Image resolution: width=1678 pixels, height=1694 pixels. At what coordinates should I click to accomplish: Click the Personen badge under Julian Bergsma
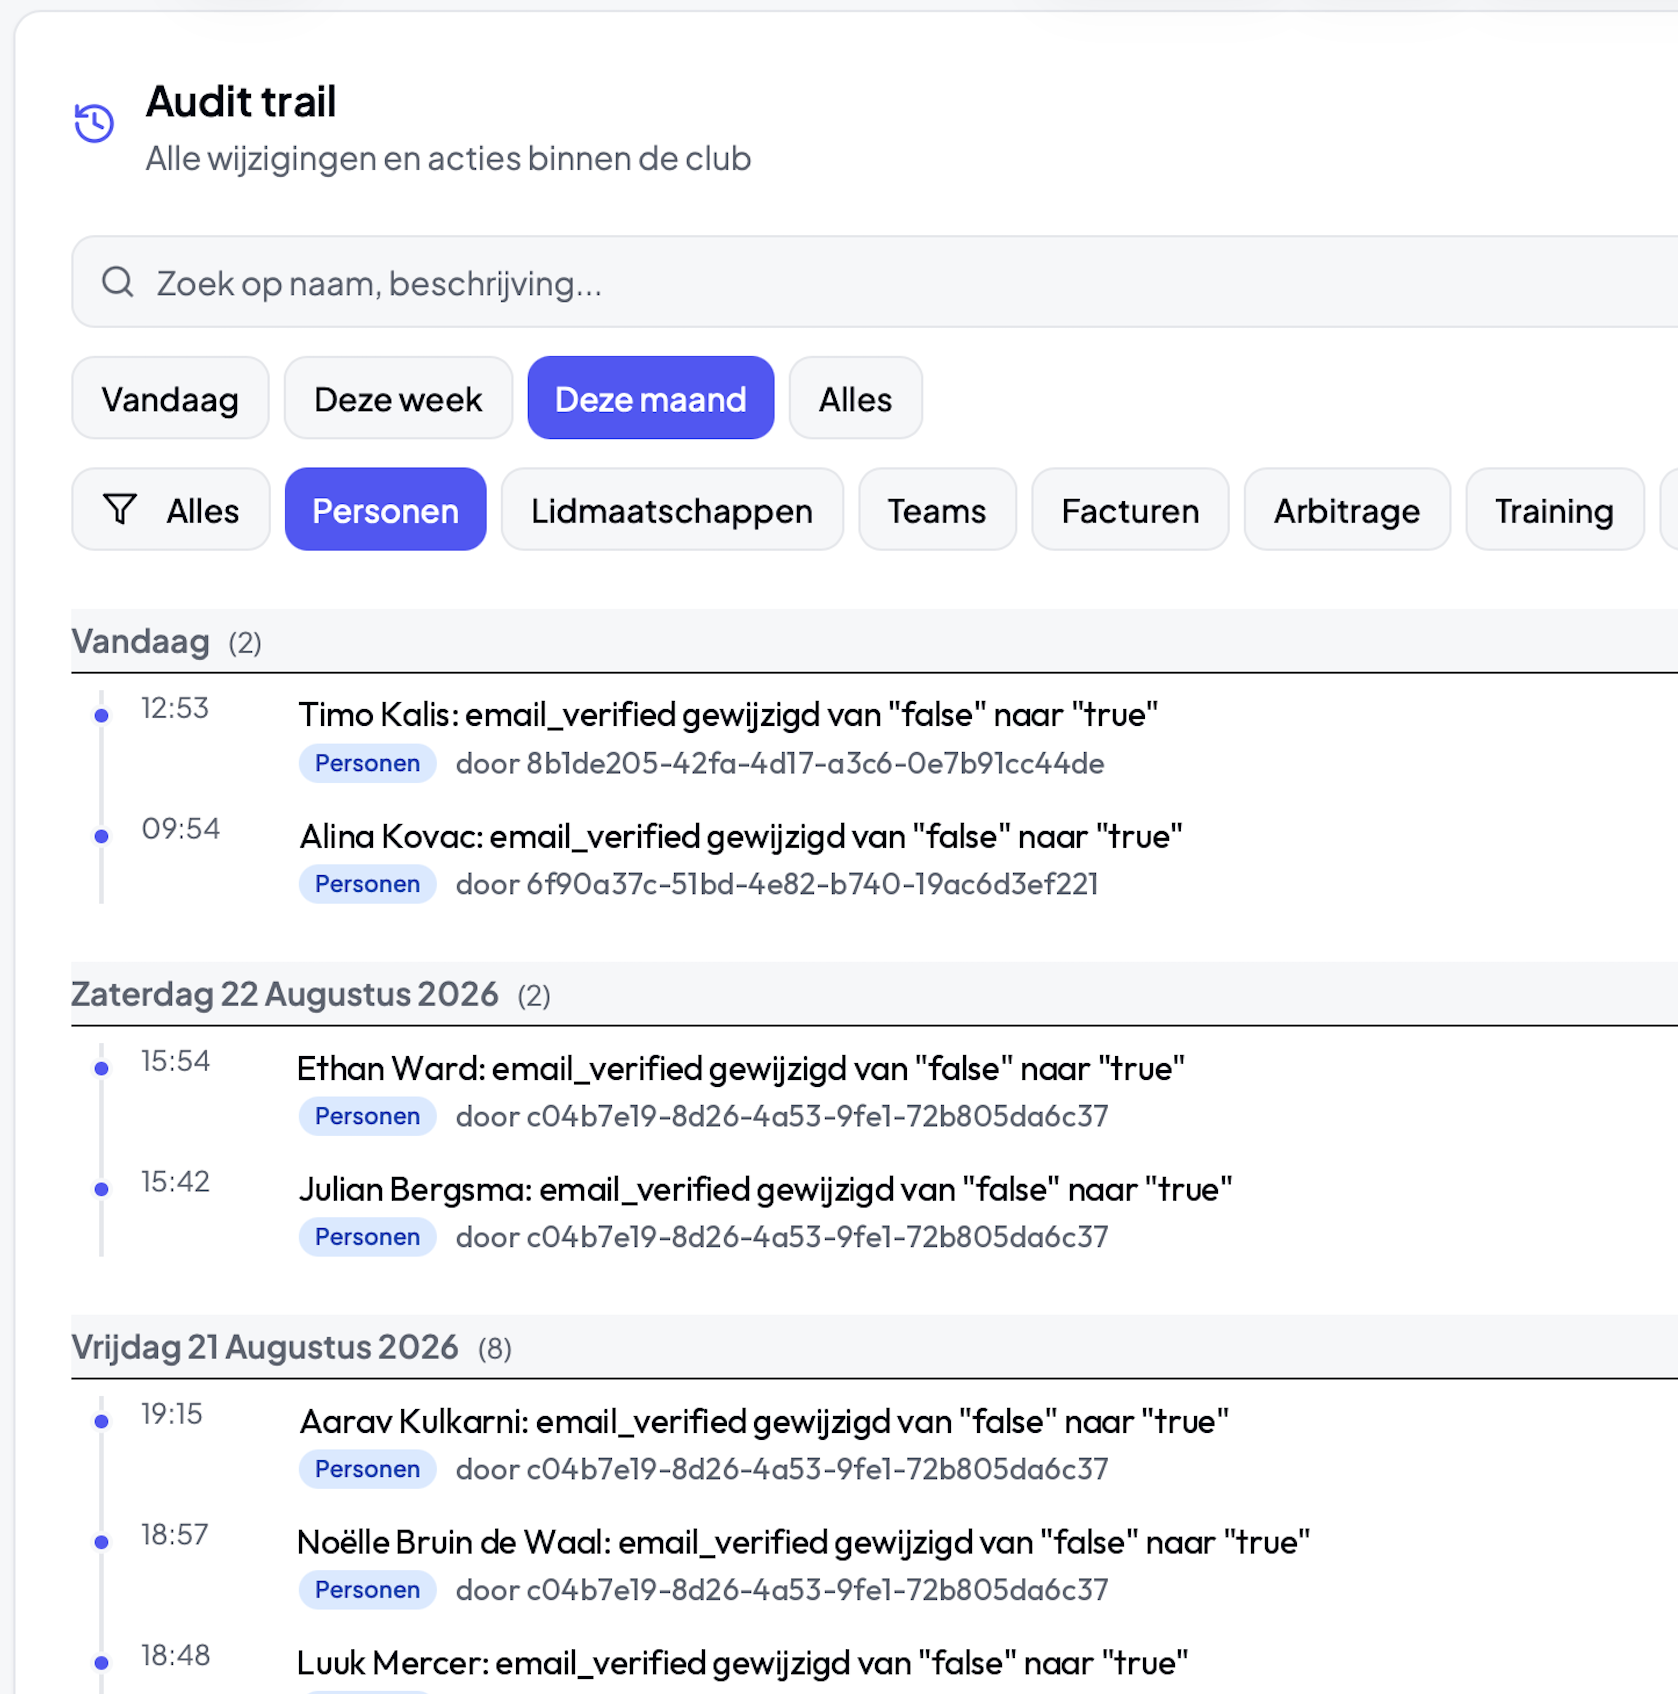pos(367,1237)
